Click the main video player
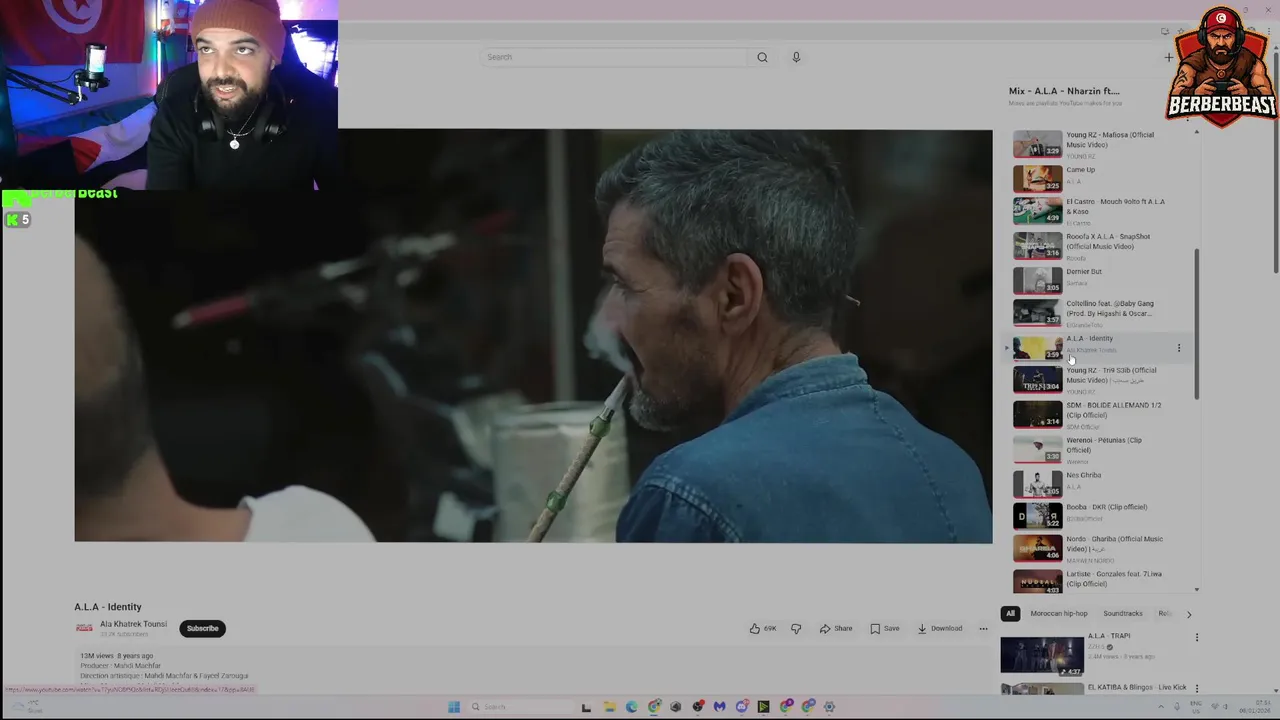 (x=533, y=336)
